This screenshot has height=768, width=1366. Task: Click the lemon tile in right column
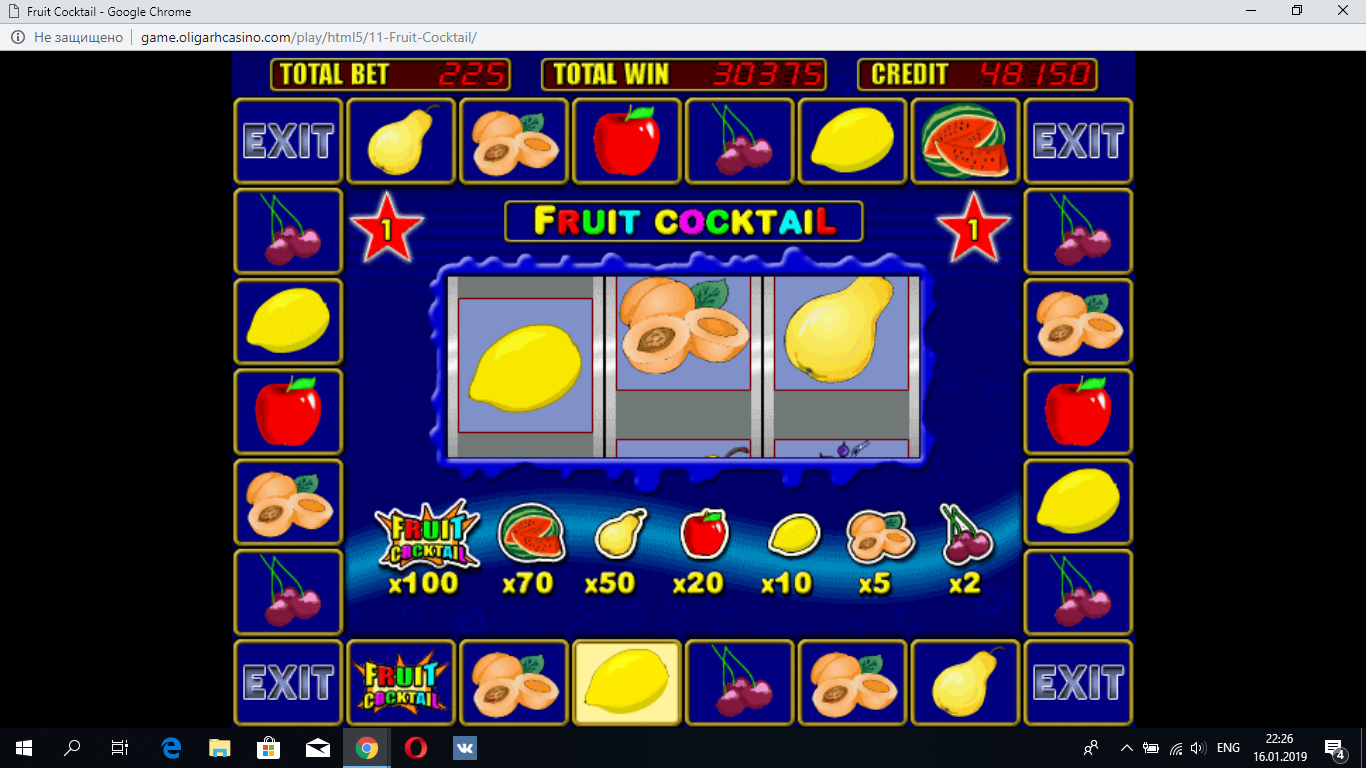[1078, 501]
